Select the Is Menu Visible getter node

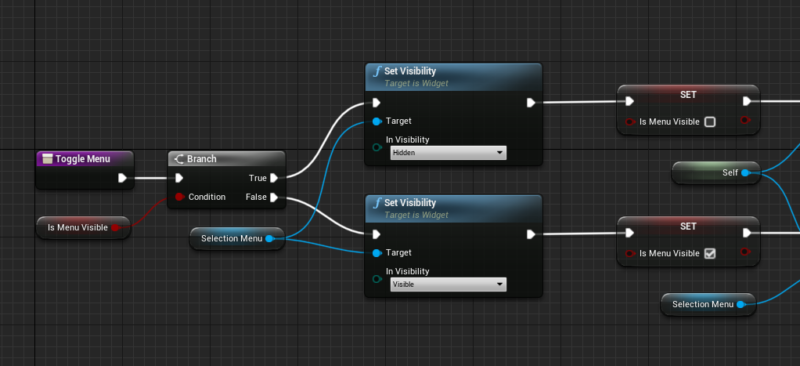(83, 228)
